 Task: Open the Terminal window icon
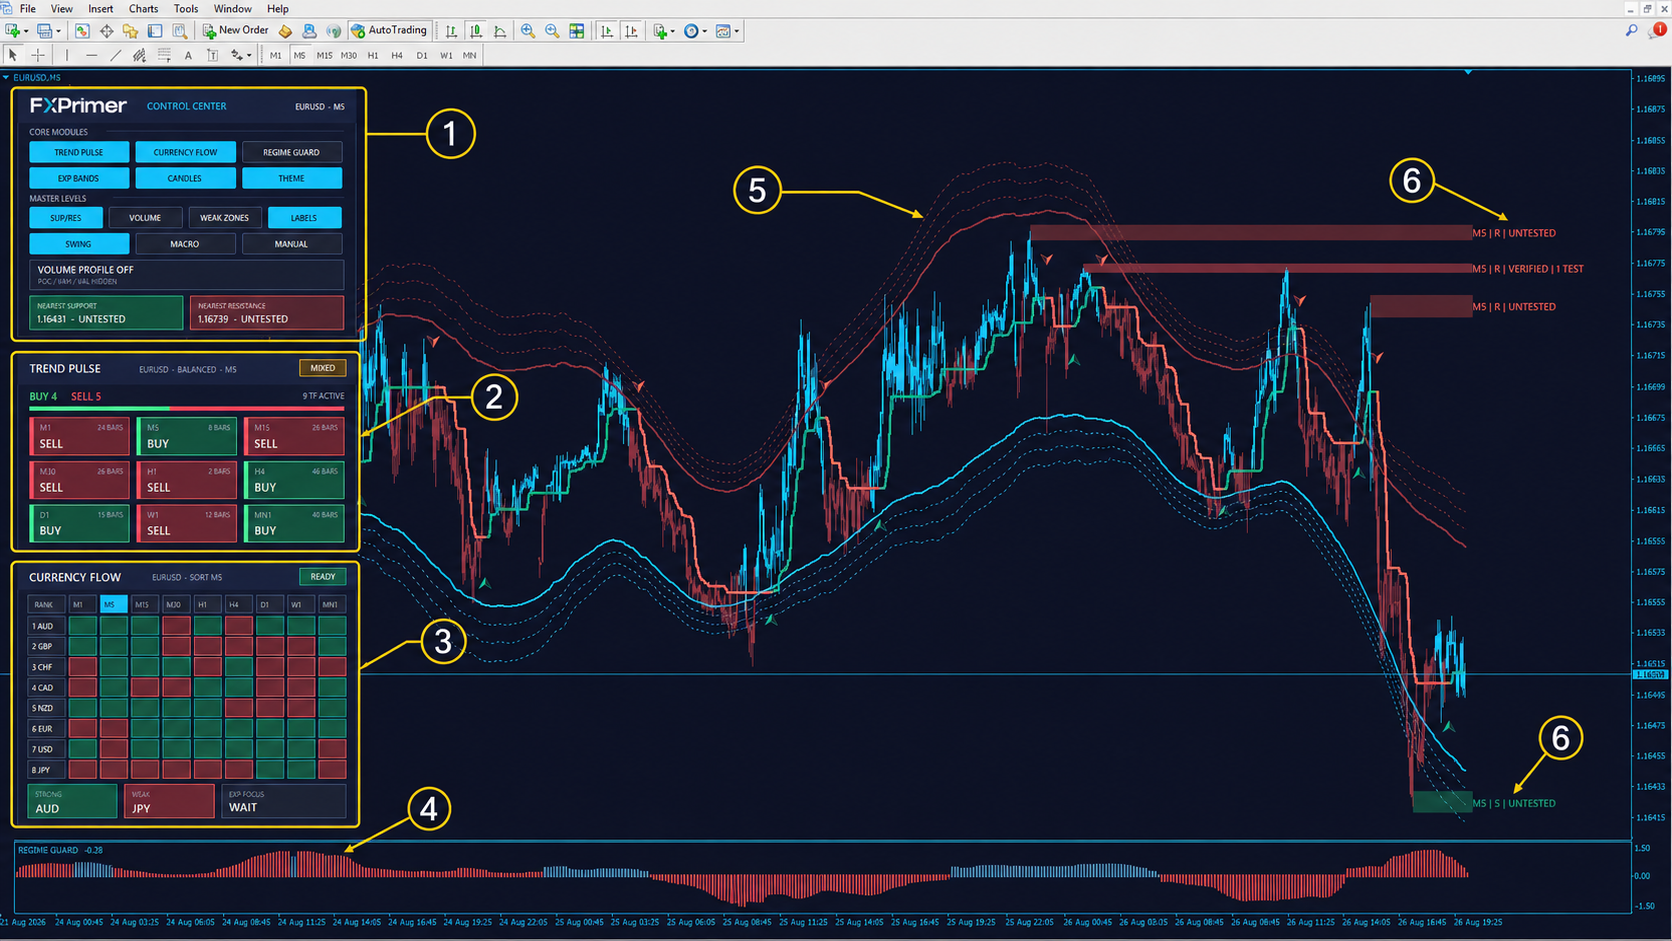(155, 31)
